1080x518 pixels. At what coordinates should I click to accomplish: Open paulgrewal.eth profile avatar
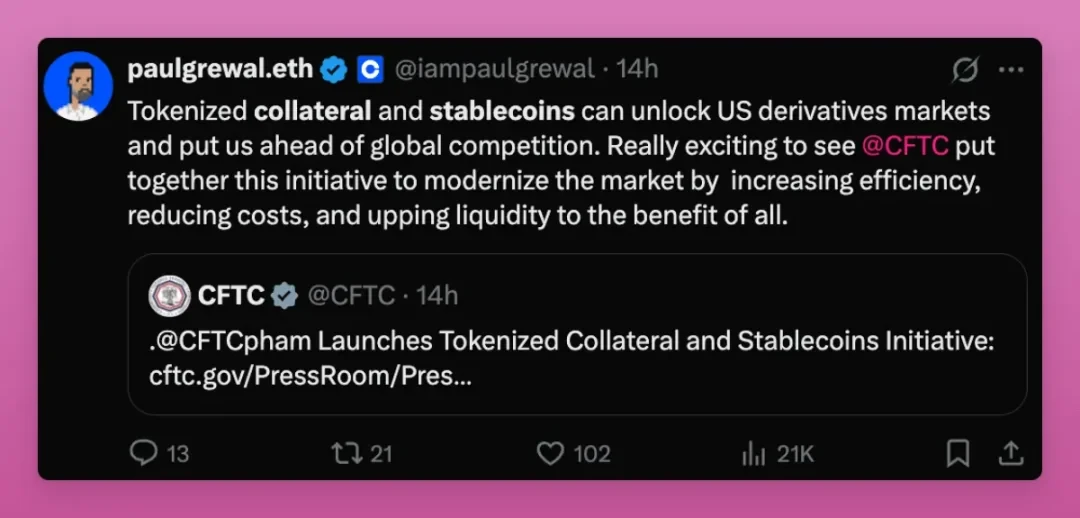pyautogui.click(x=78, y=86)
